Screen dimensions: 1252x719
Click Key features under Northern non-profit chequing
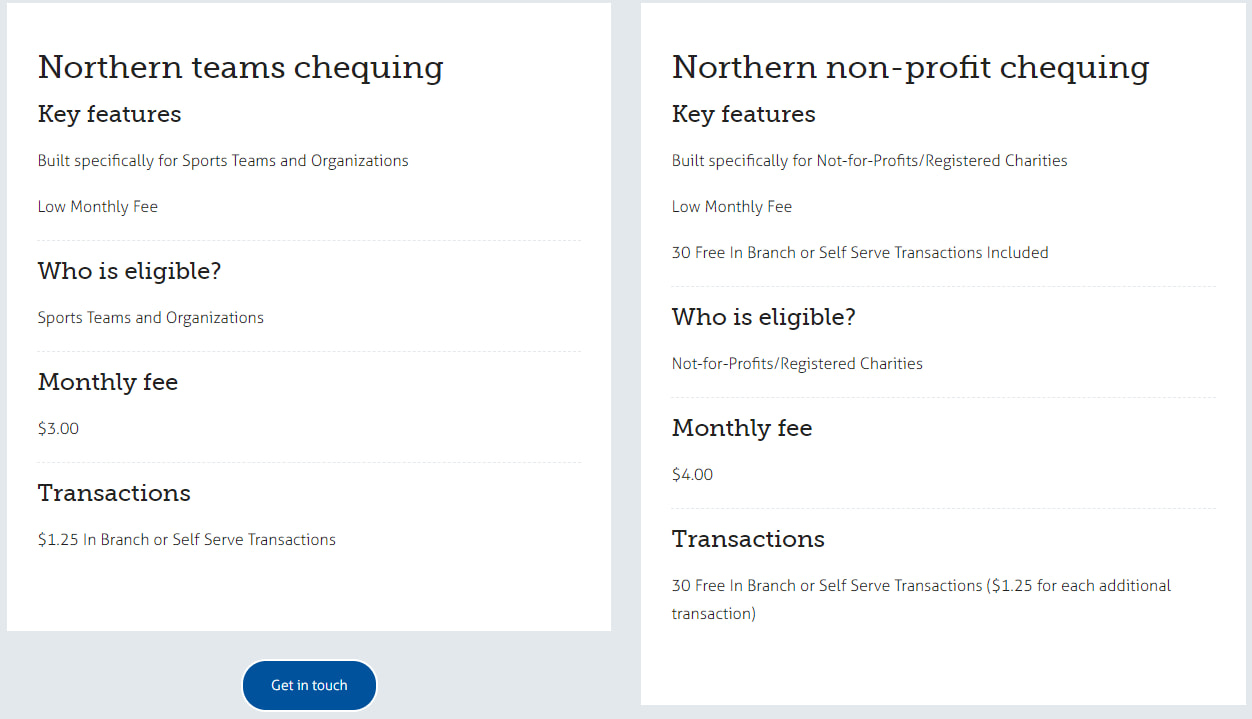(x=743, y=114)
